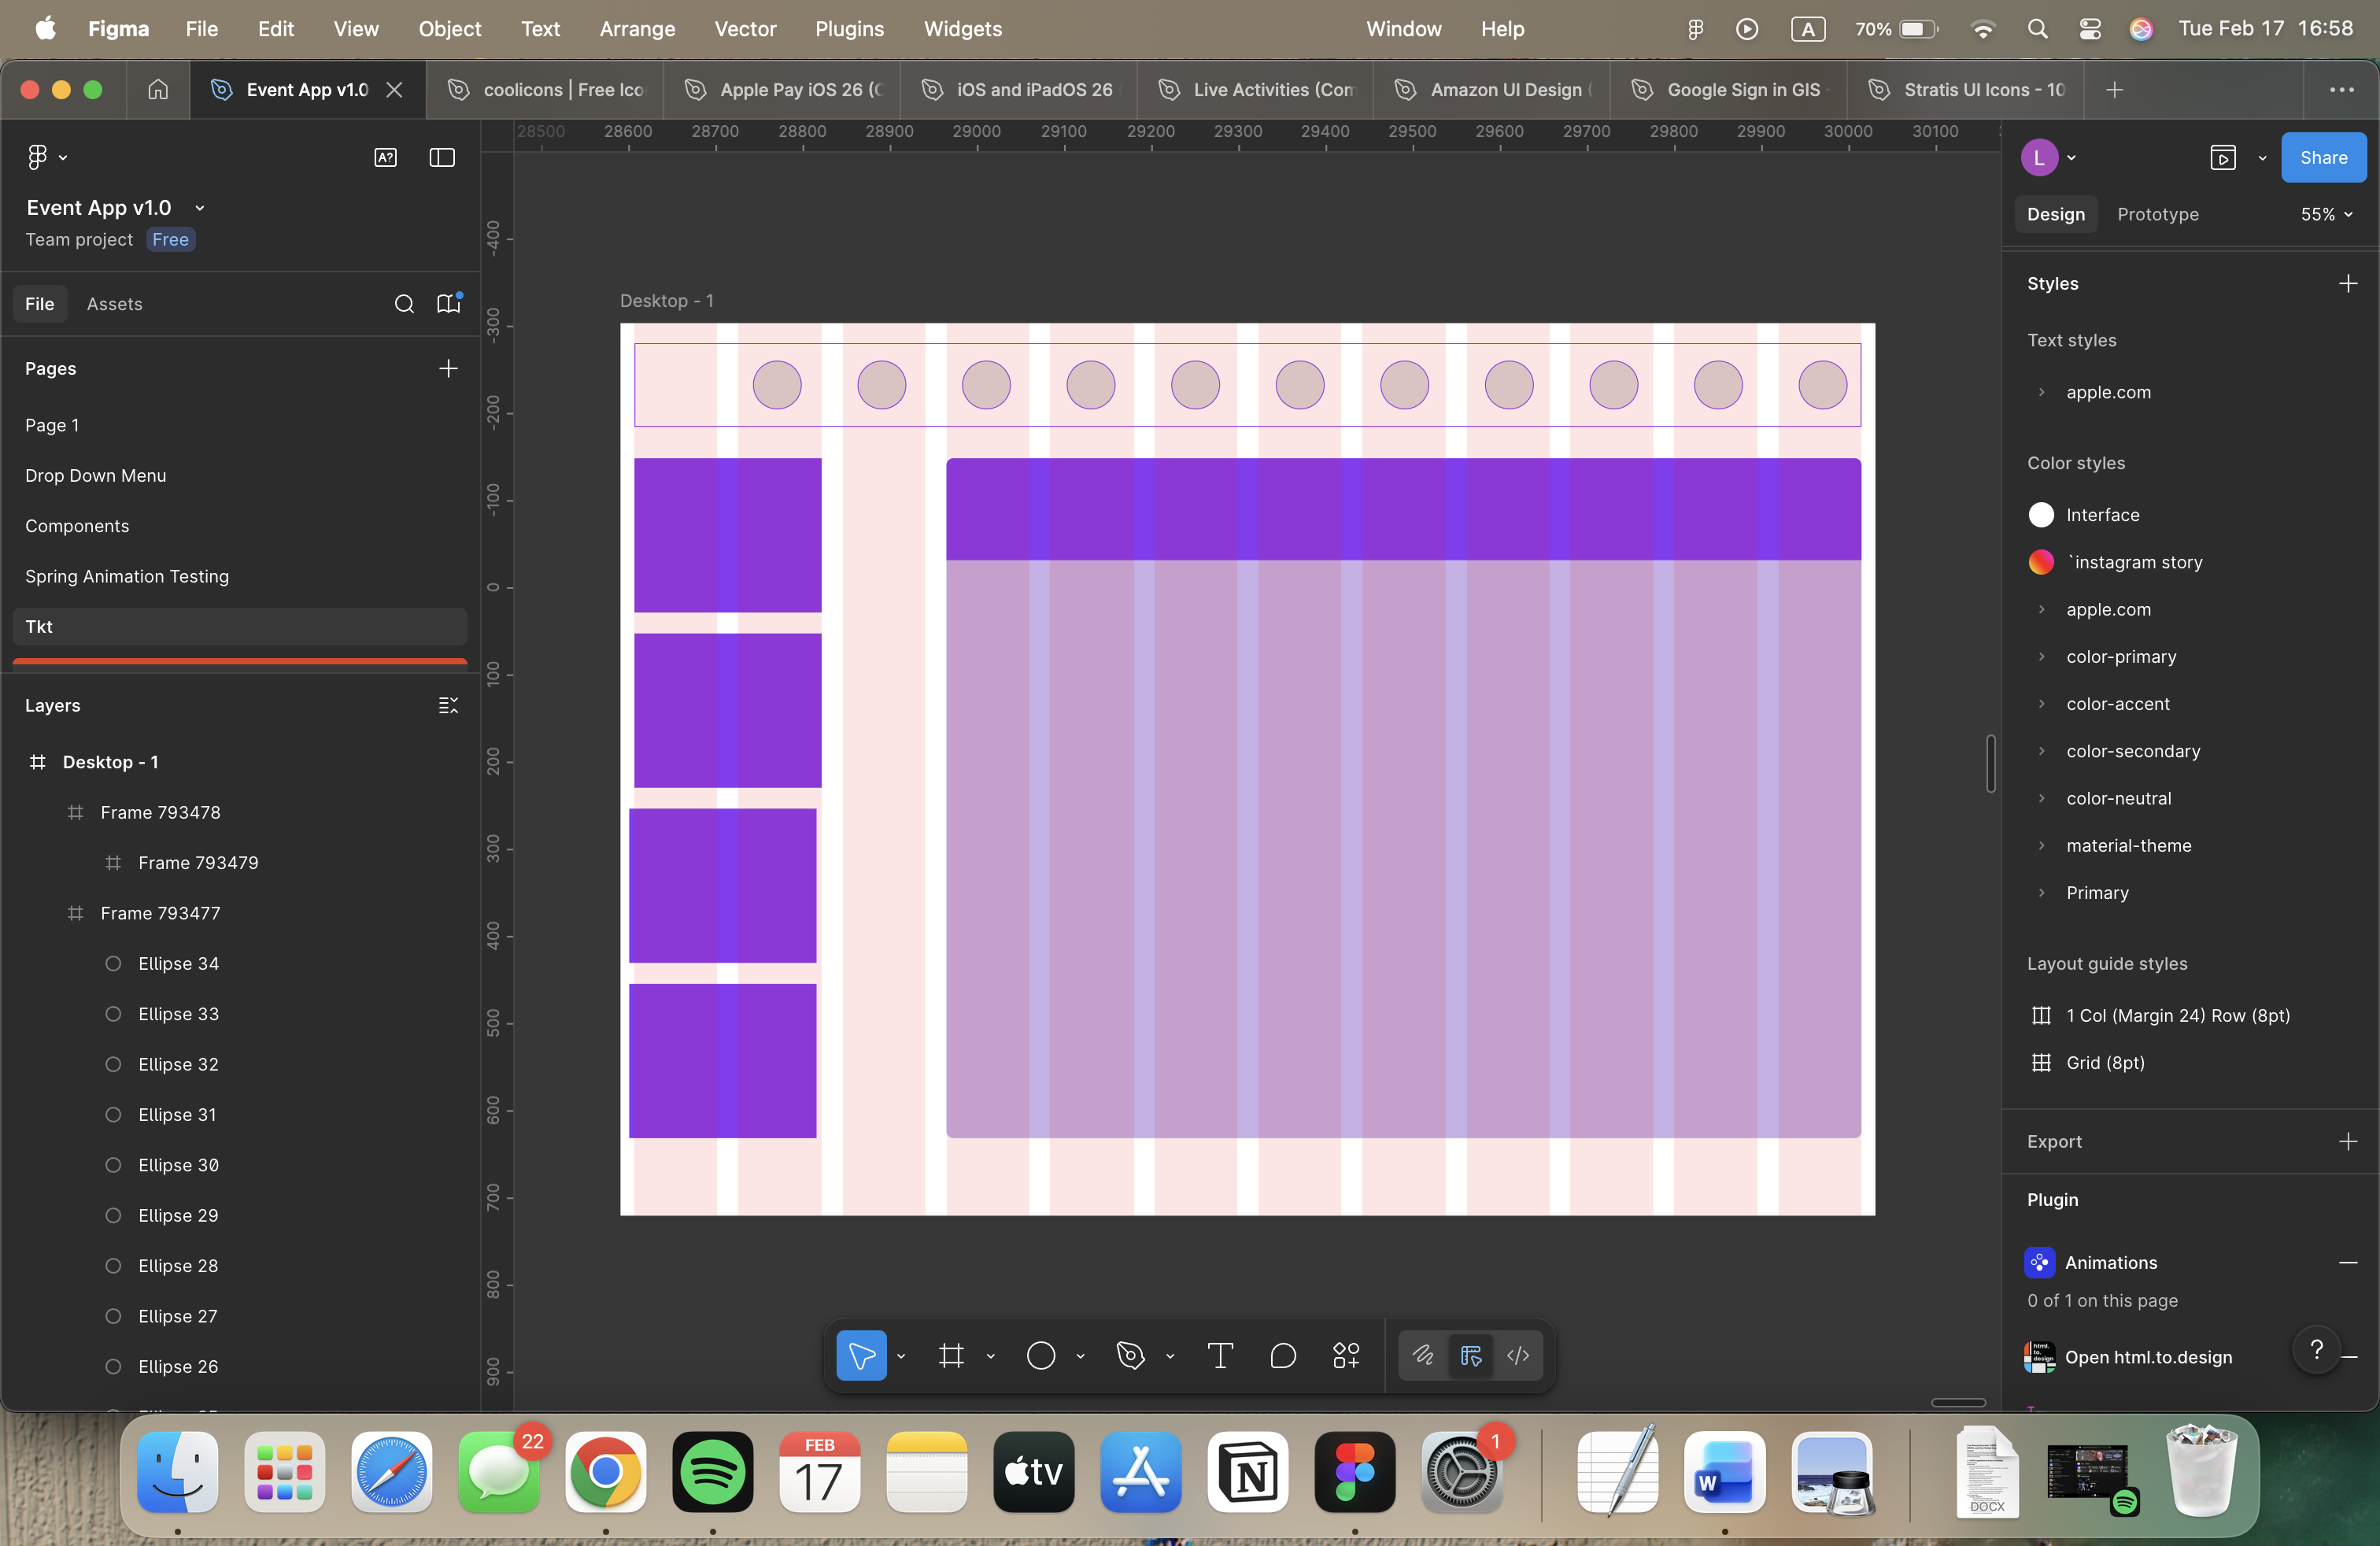Click the Share button
The height and width of the screenshot is (1546, 2380).
(x=2323, y=157)
